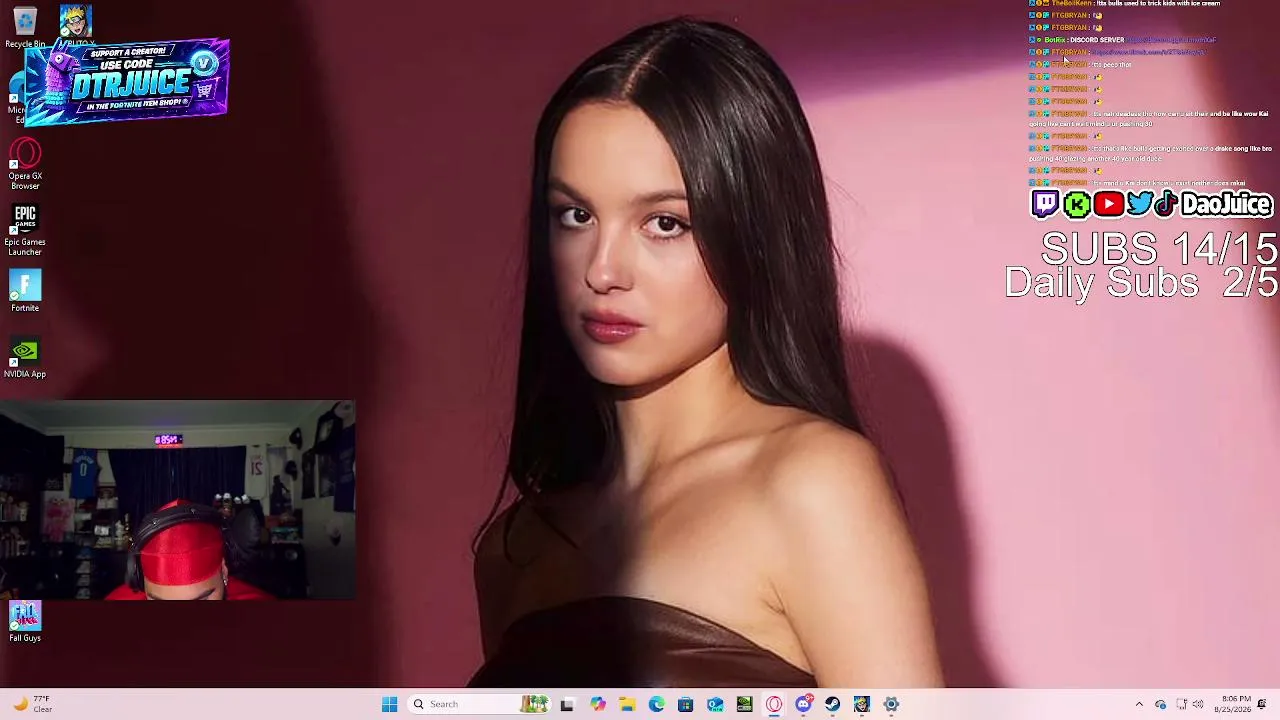
Task: Launch Opera GX Browser from desktop
Action: point(25,165)
